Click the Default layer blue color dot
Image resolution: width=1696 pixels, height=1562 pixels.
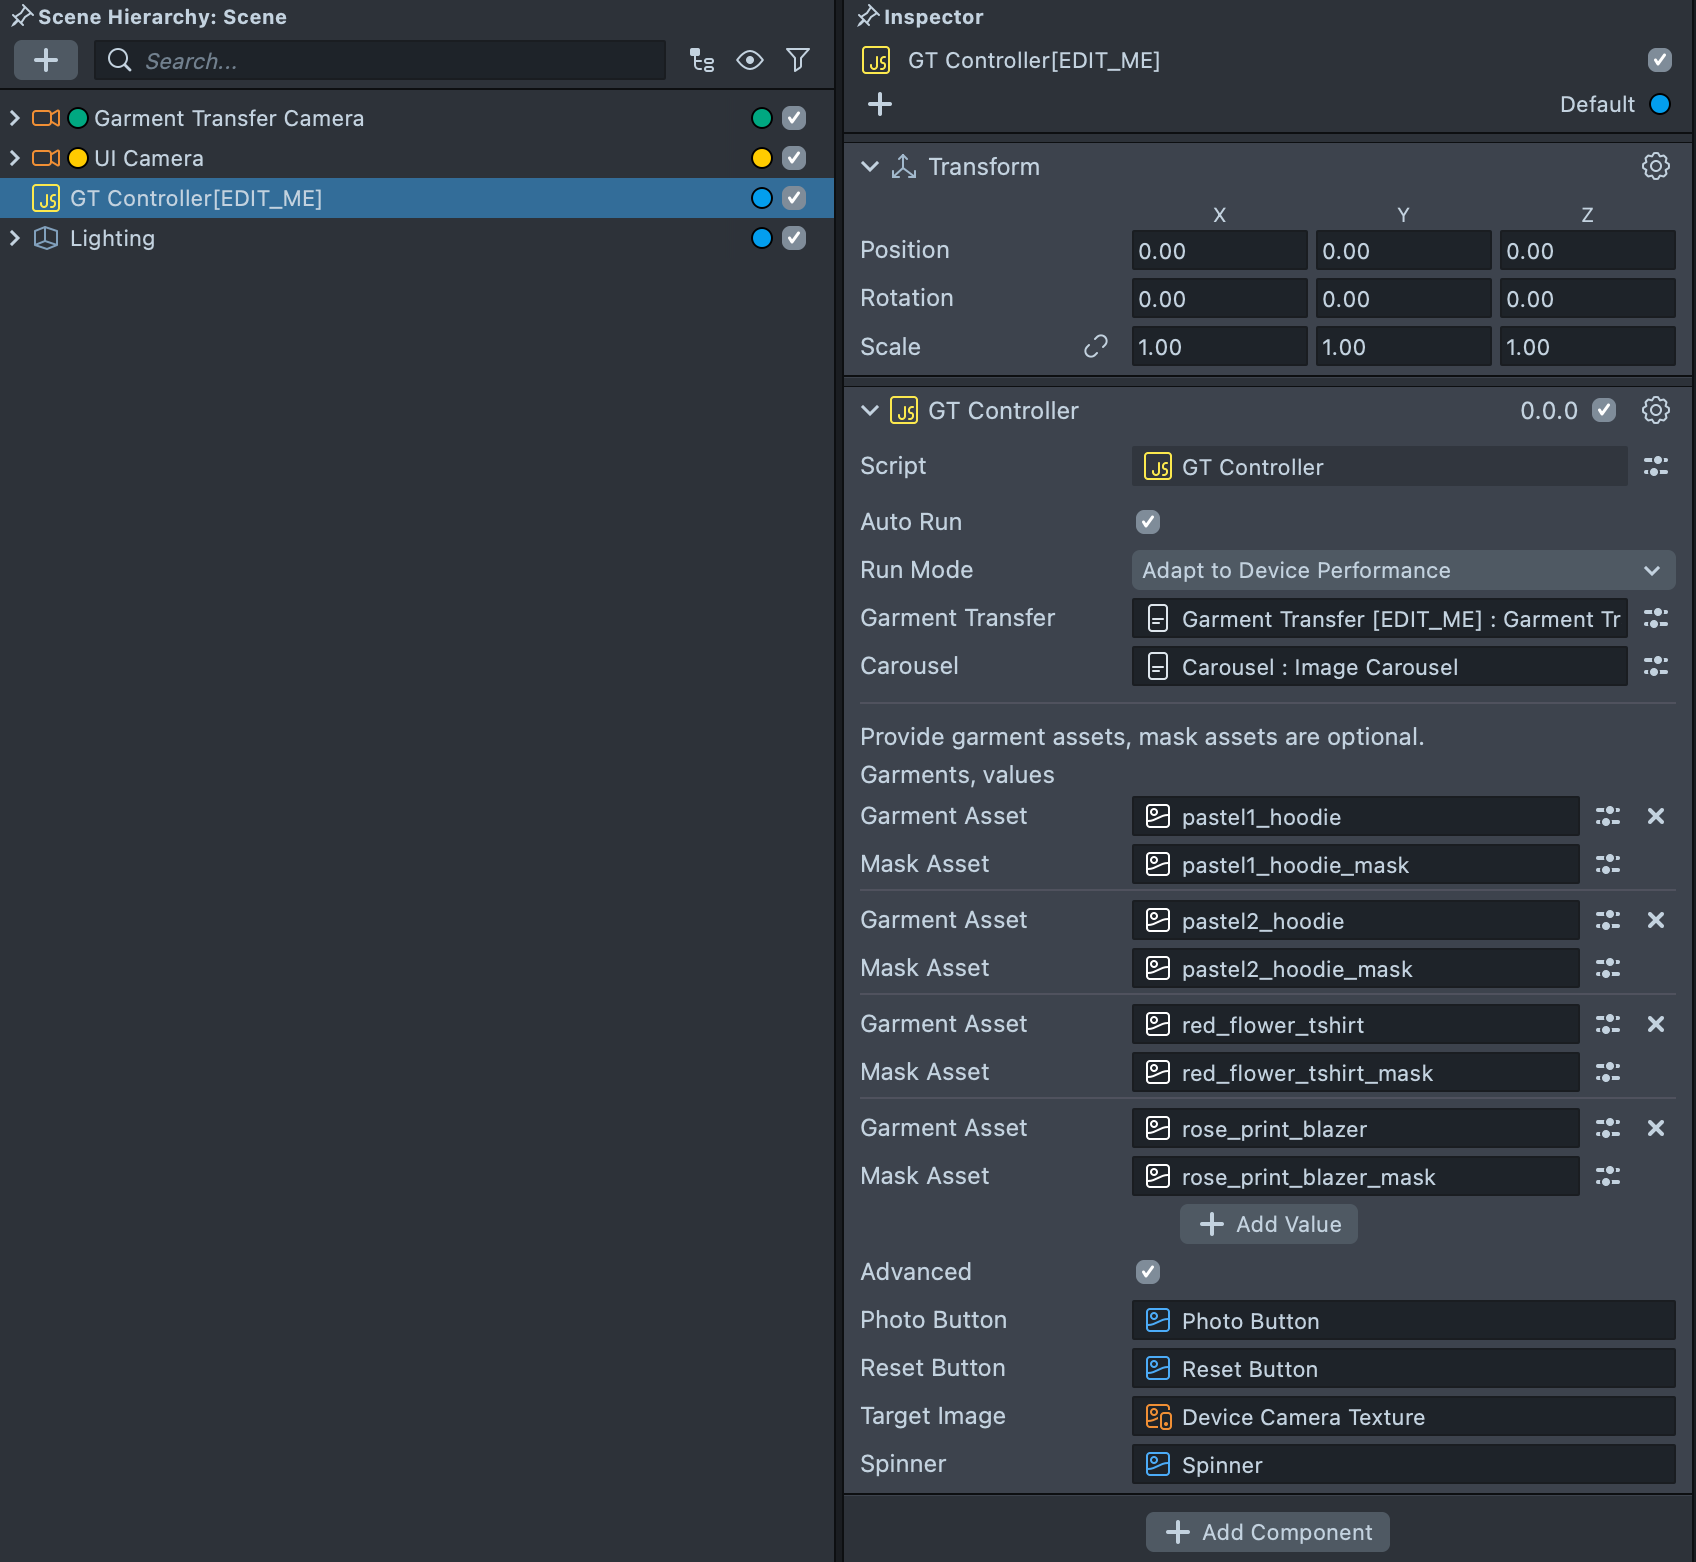(x=1660, y=104)
